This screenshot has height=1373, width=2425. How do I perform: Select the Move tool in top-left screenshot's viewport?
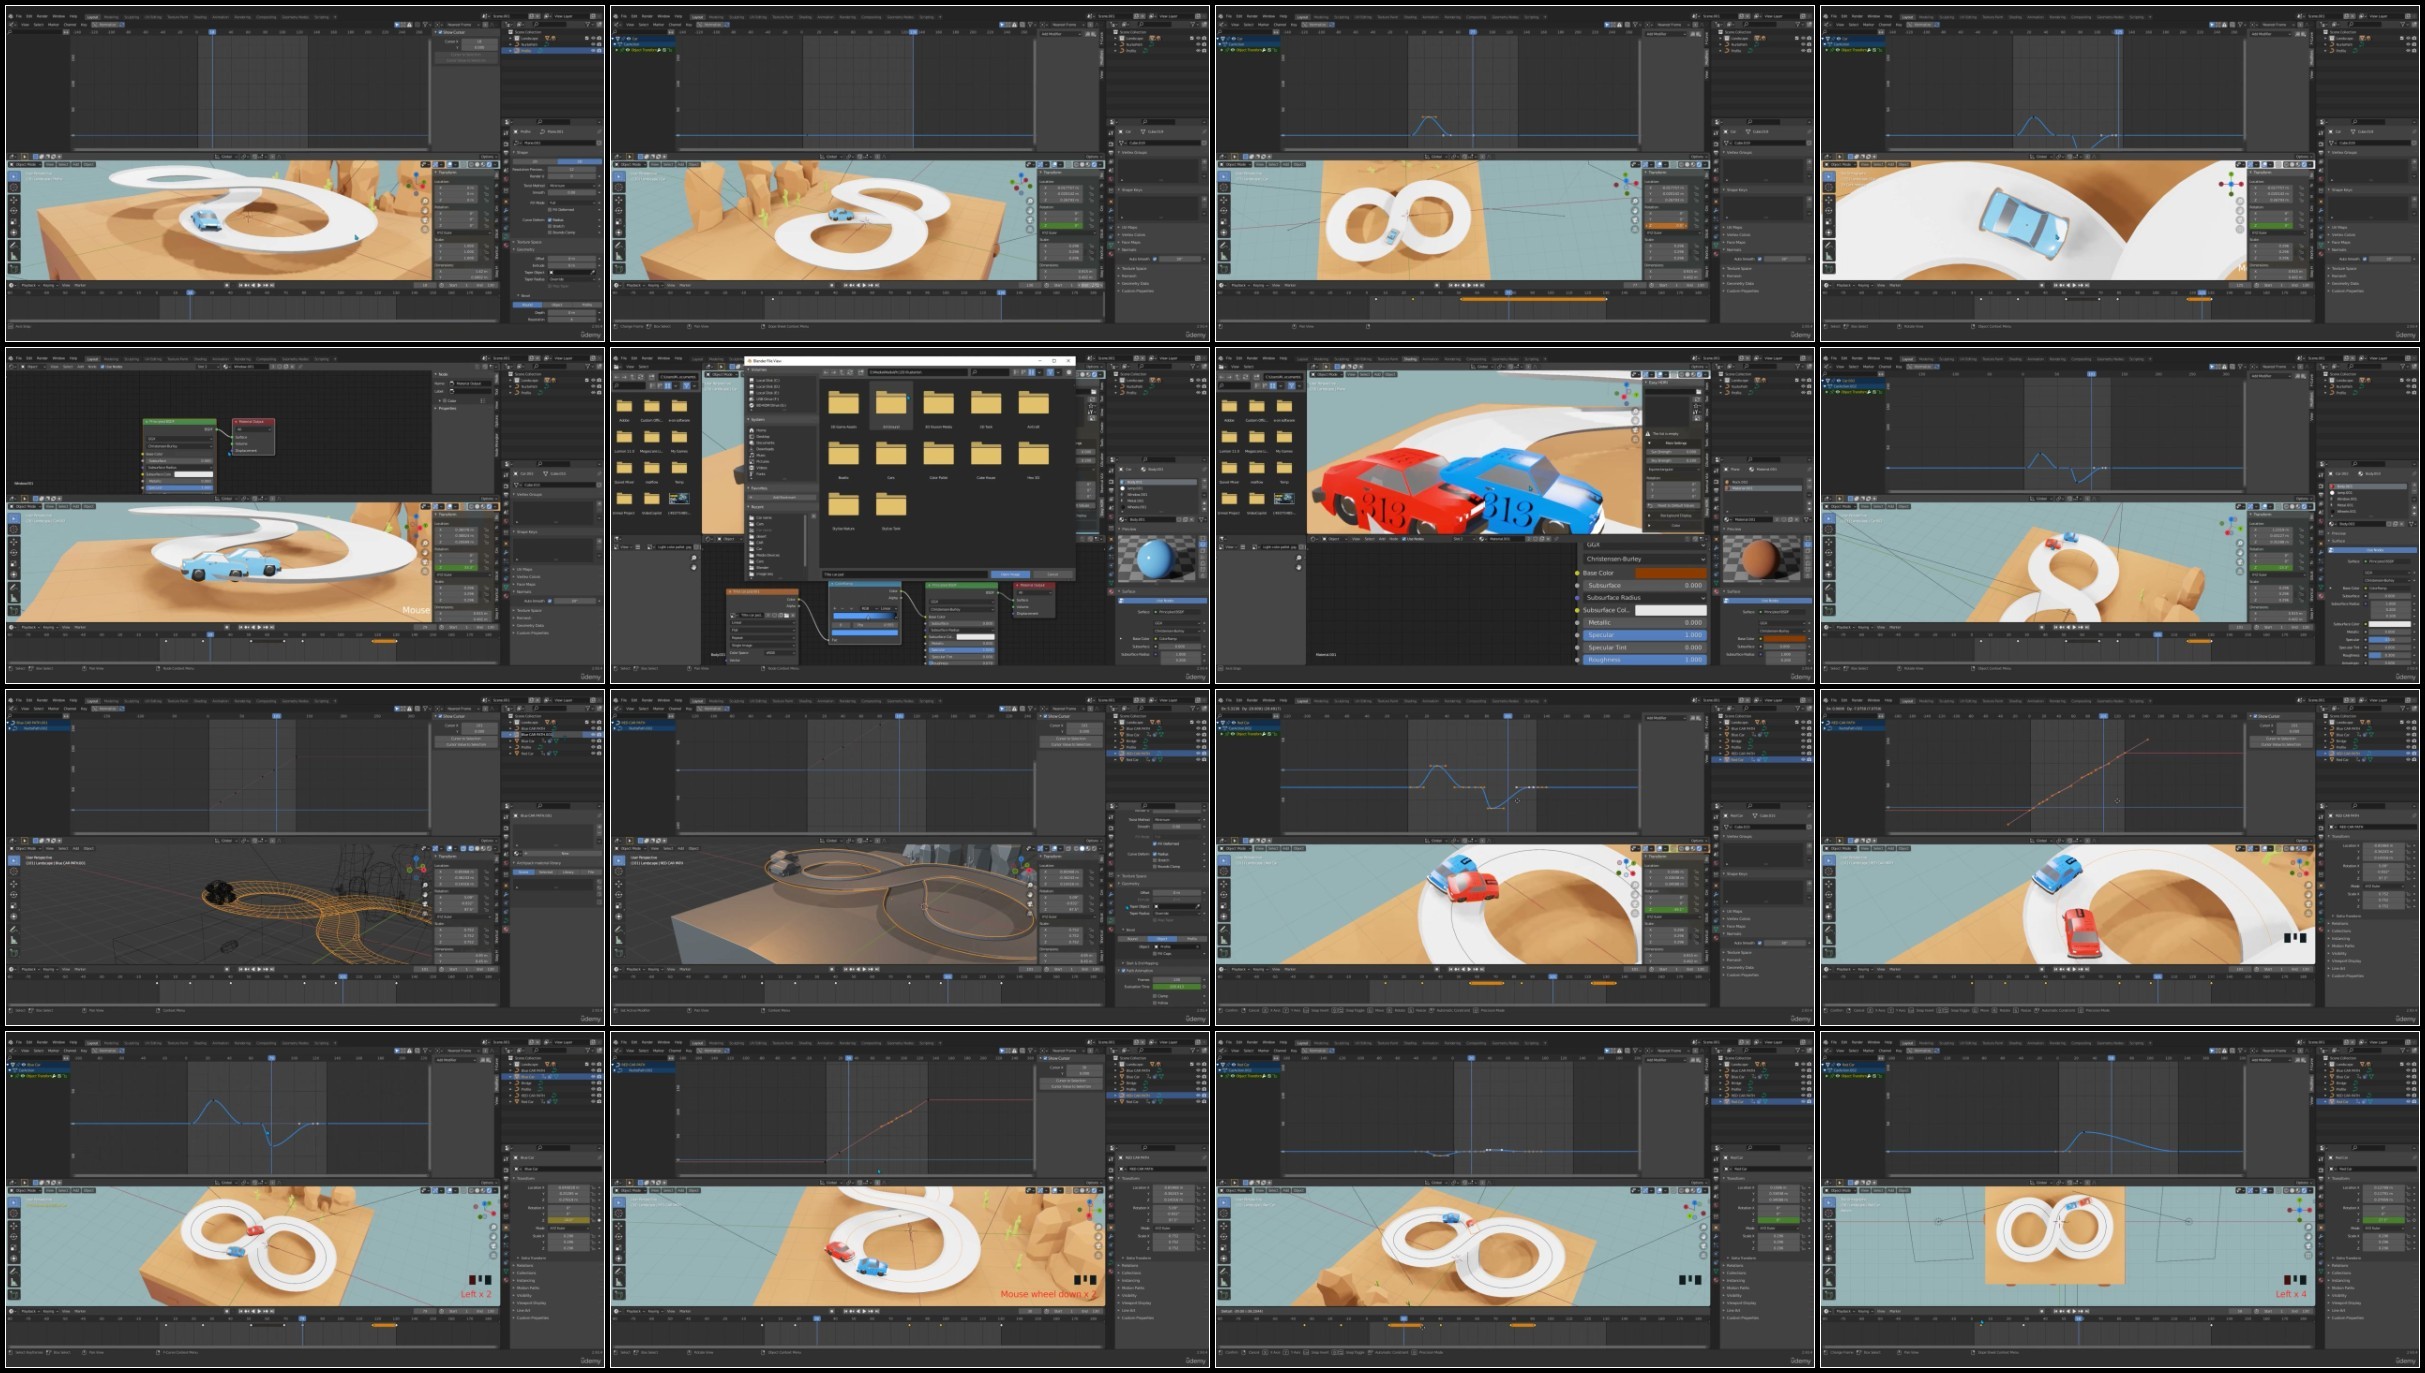(14, 200)
